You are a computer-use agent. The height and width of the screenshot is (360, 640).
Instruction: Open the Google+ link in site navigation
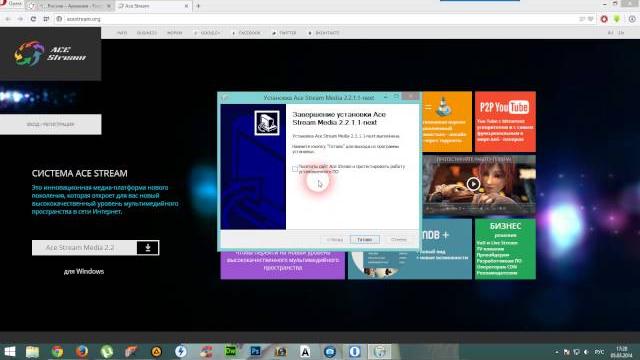[207, 33]
